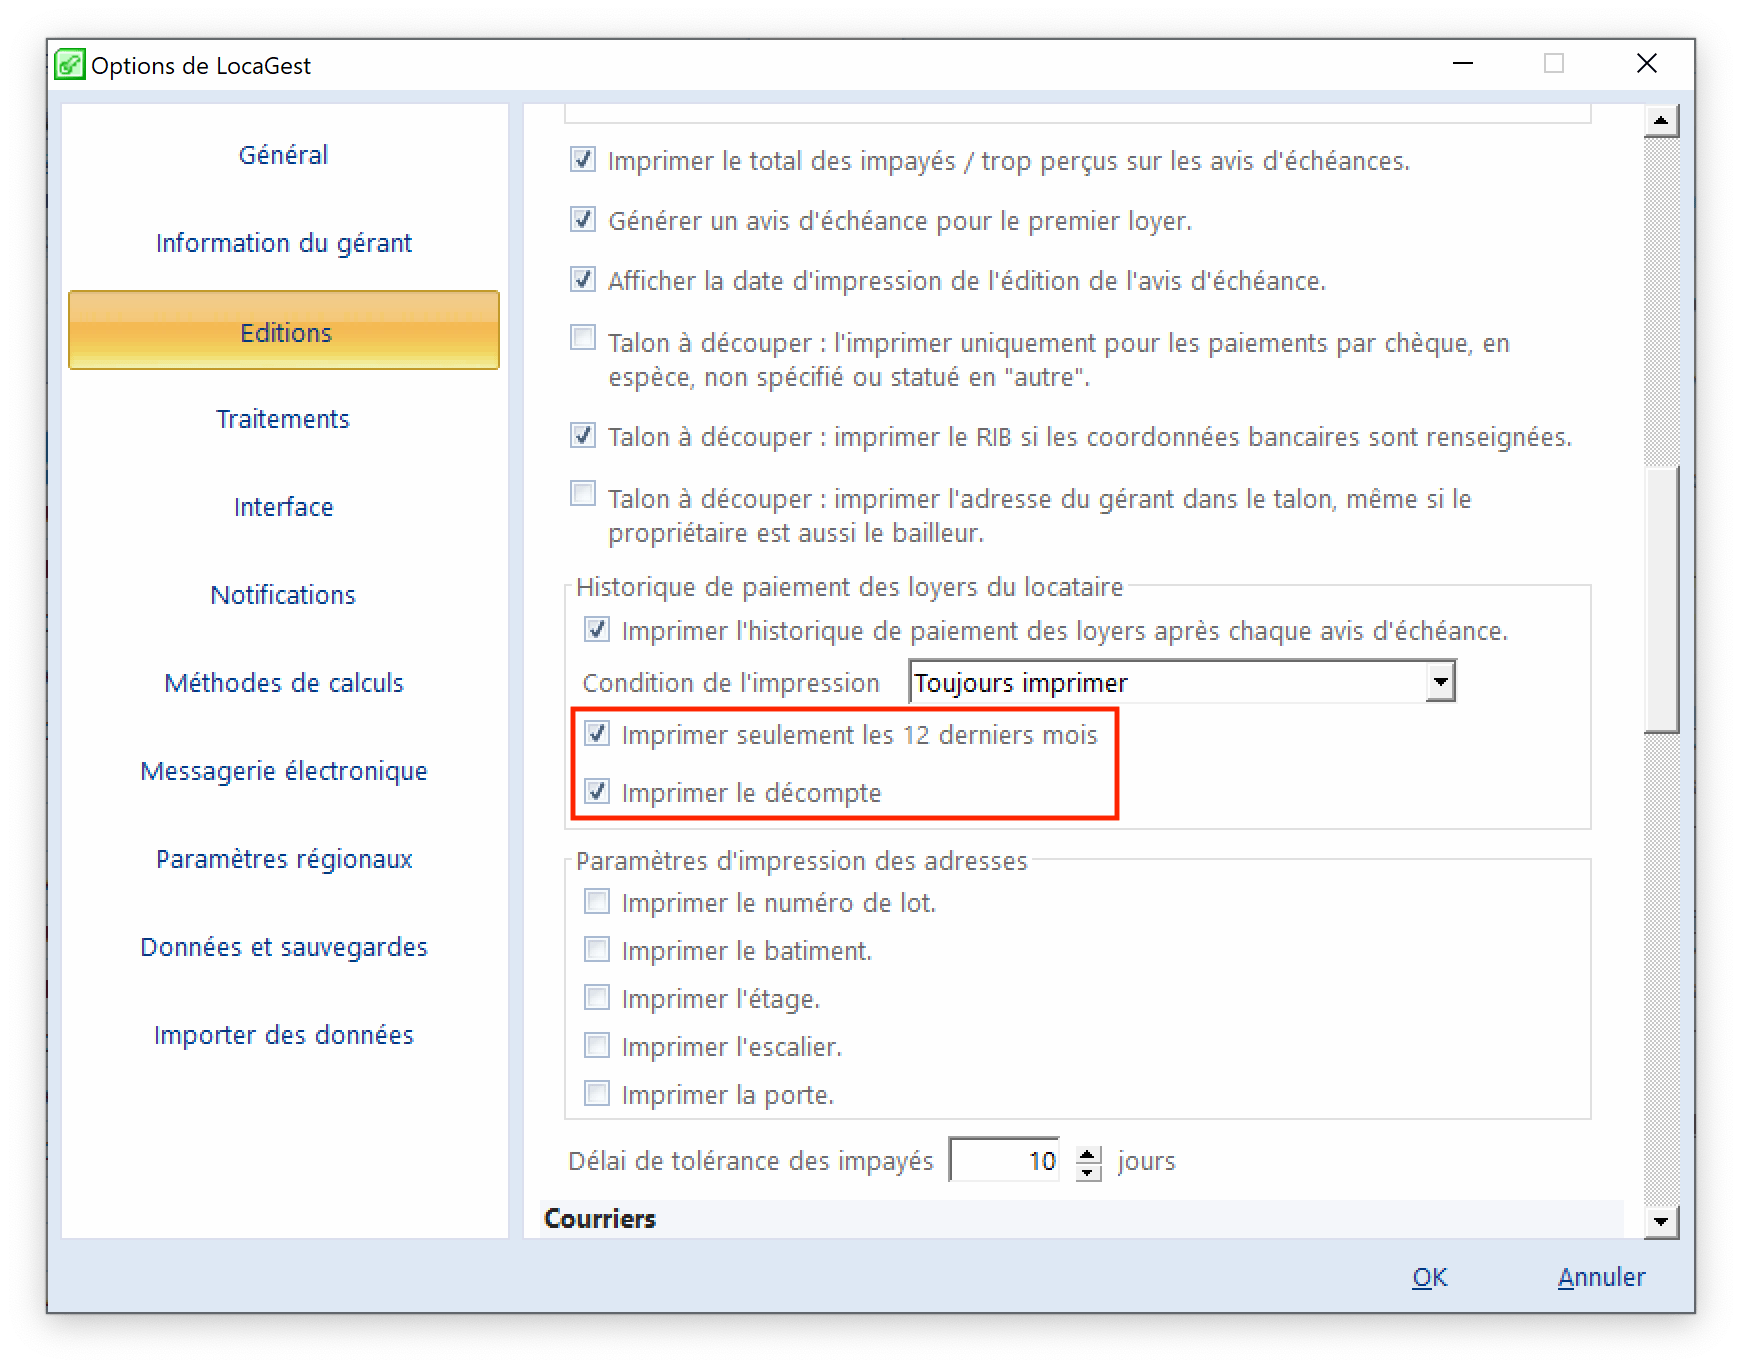
Task: Uncheck Talon à découper imprimer le RIB
Action: (583, 435)
